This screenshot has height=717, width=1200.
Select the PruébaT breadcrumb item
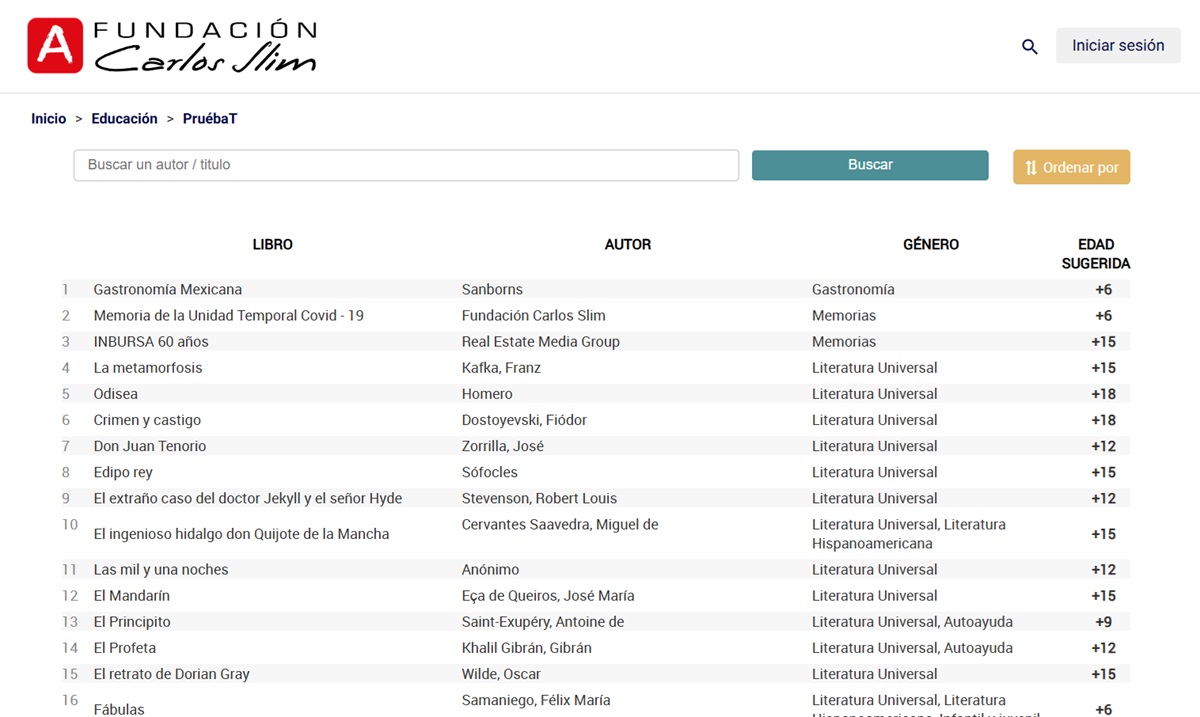(x=209, y=119)
